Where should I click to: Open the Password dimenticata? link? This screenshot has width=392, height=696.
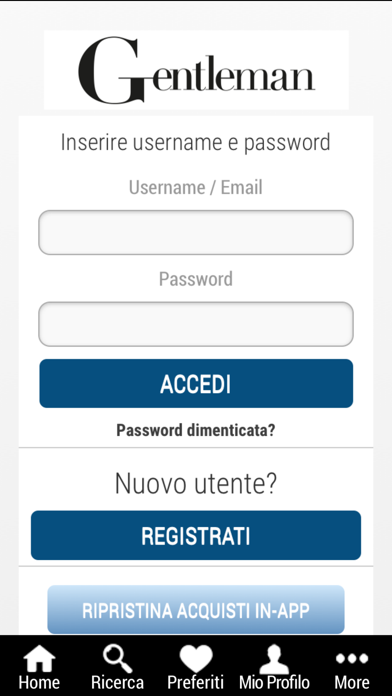tap(196, 430)
